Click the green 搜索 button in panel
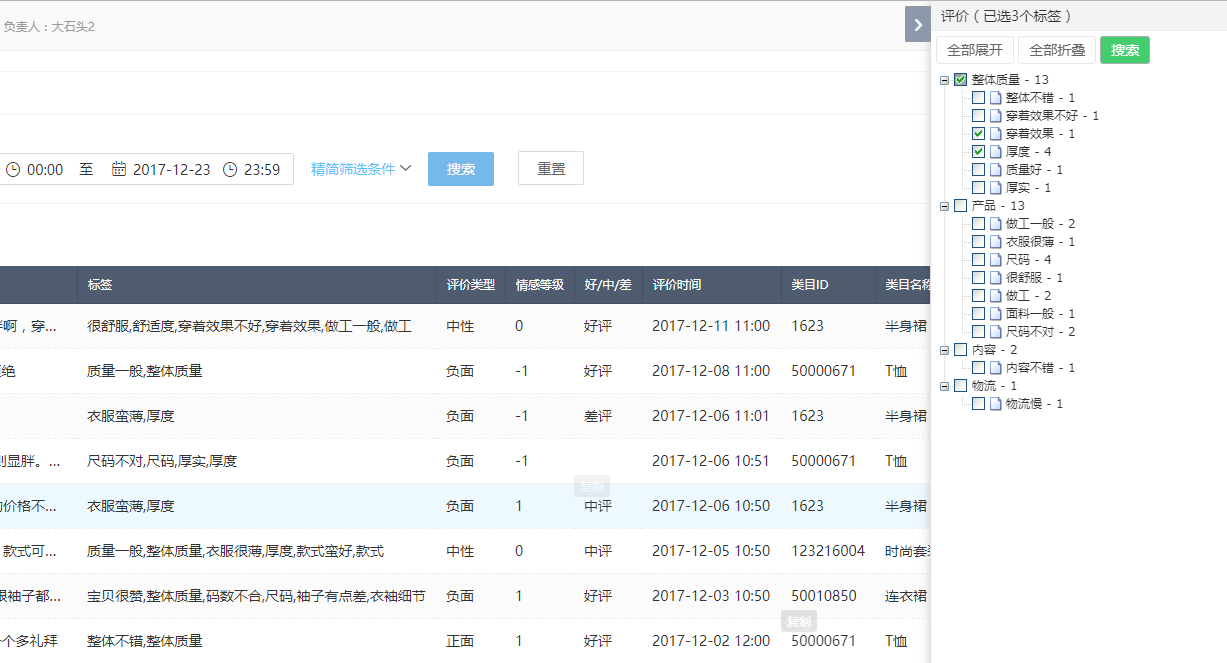Viewport: 1227px width, 663px height. 1124,50
